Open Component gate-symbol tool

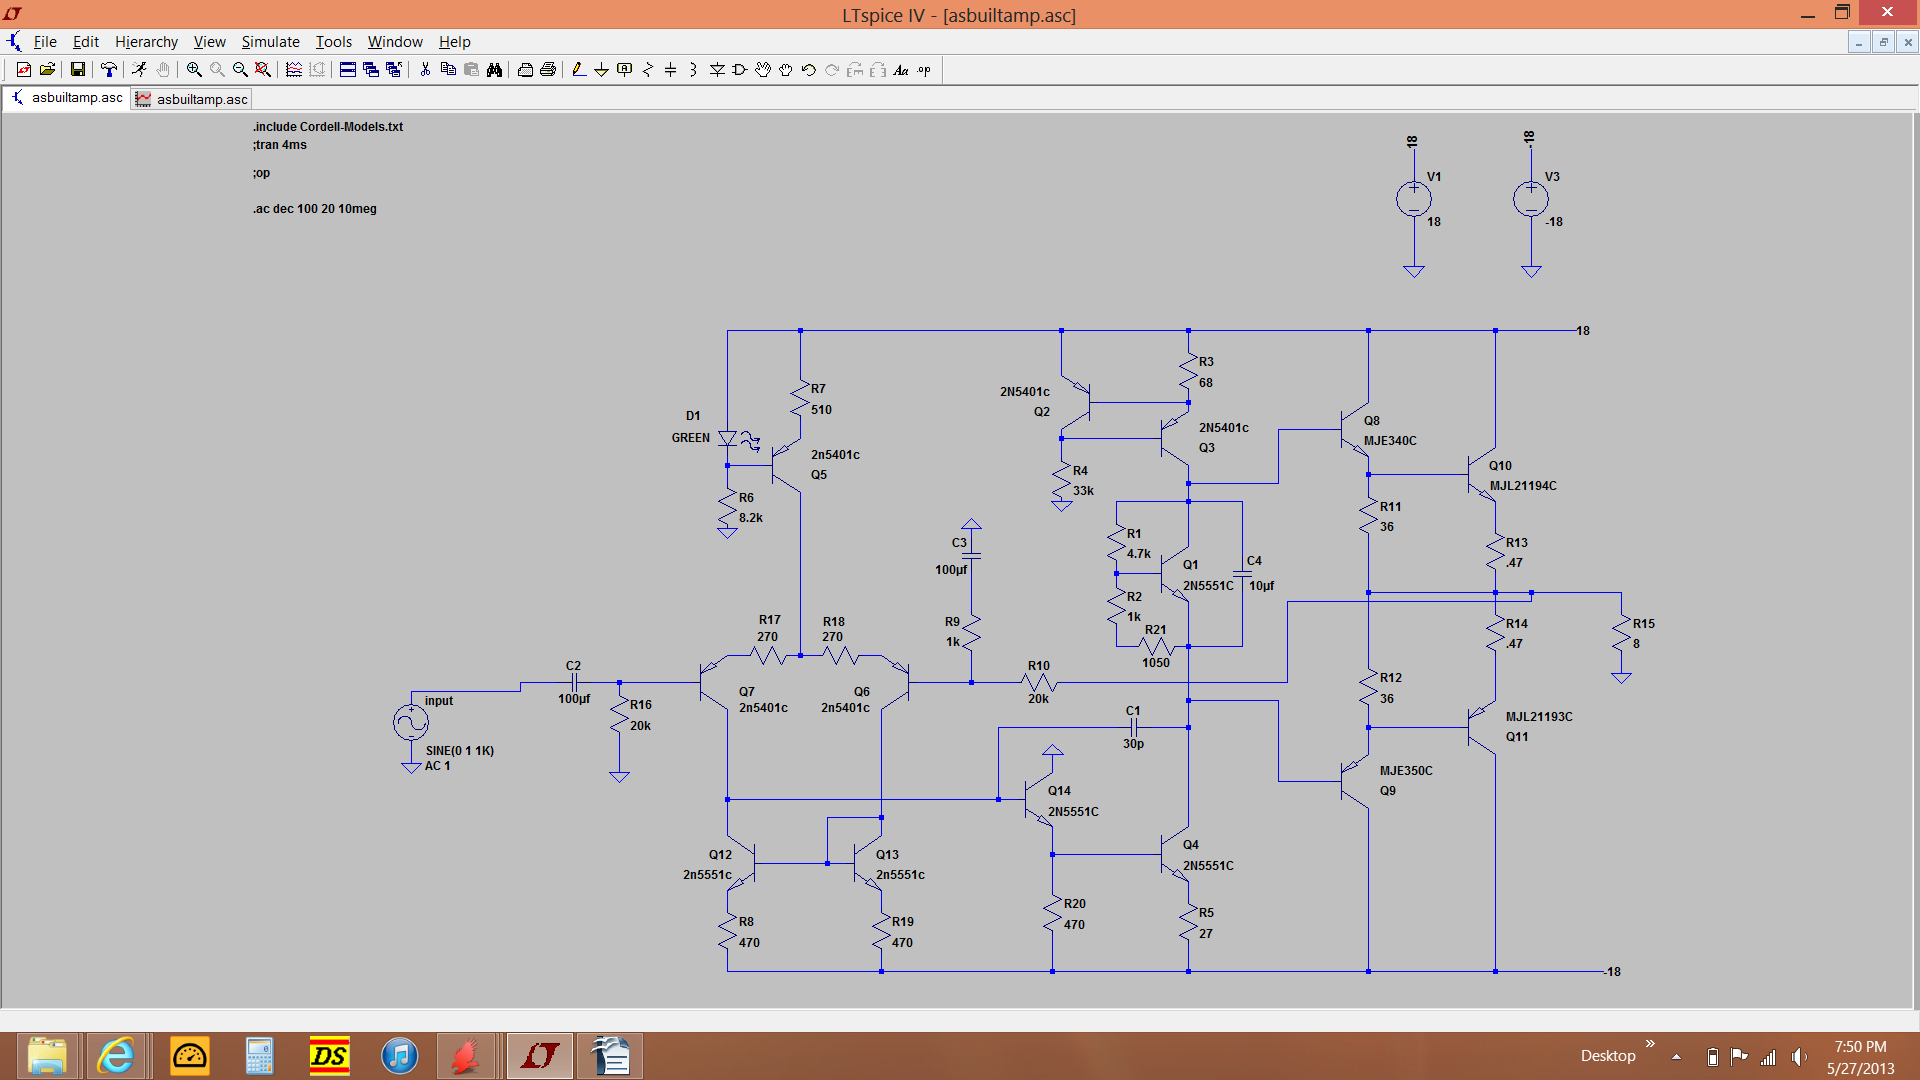click(740, 69)
